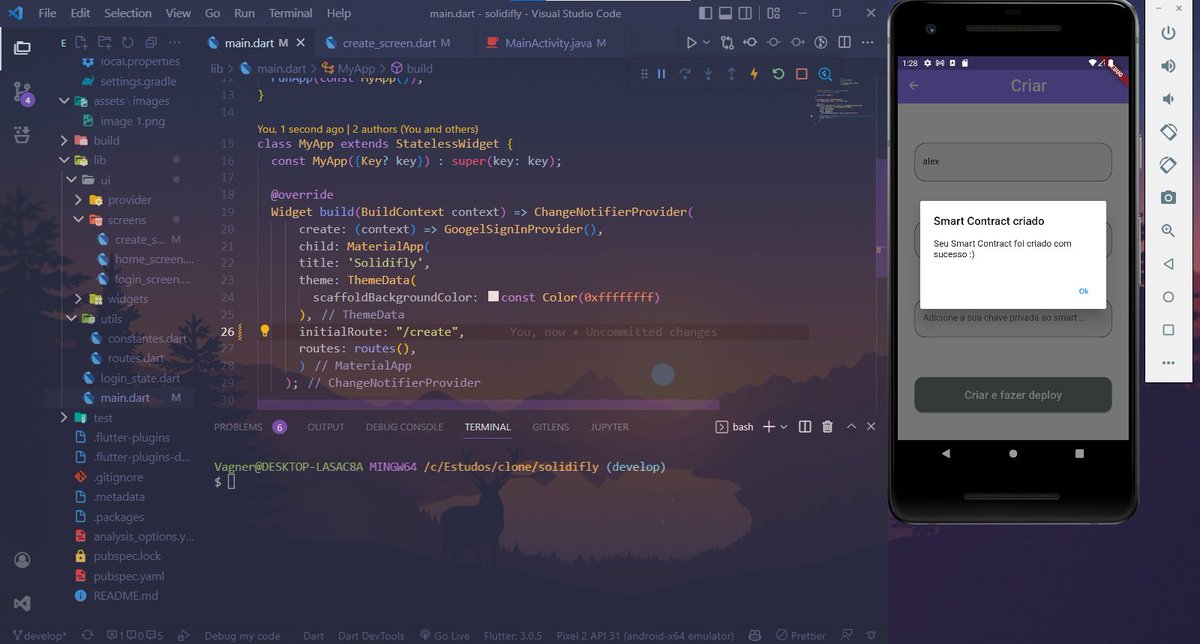Show code action lightbulb on line 26

265,331
